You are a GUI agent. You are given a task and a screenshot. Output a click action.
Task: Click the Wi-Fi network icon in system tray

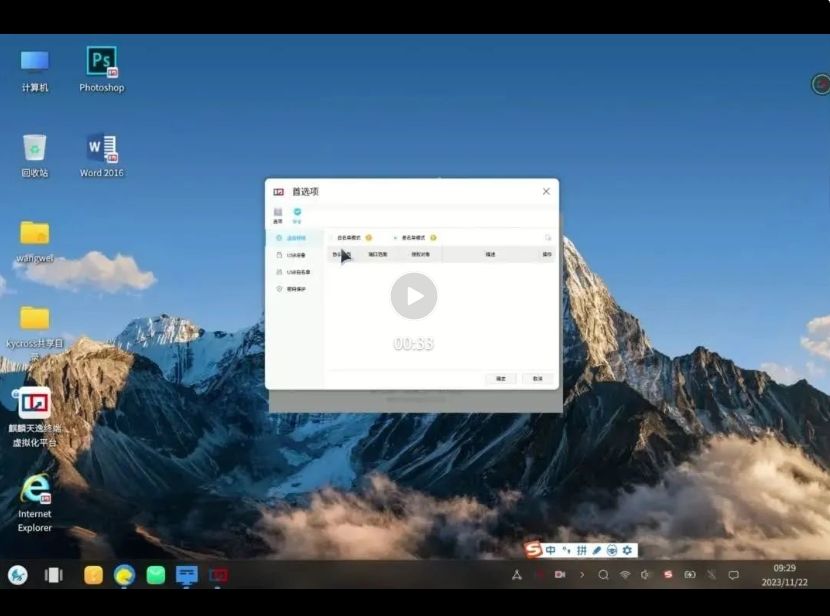[x=625, y=575]
